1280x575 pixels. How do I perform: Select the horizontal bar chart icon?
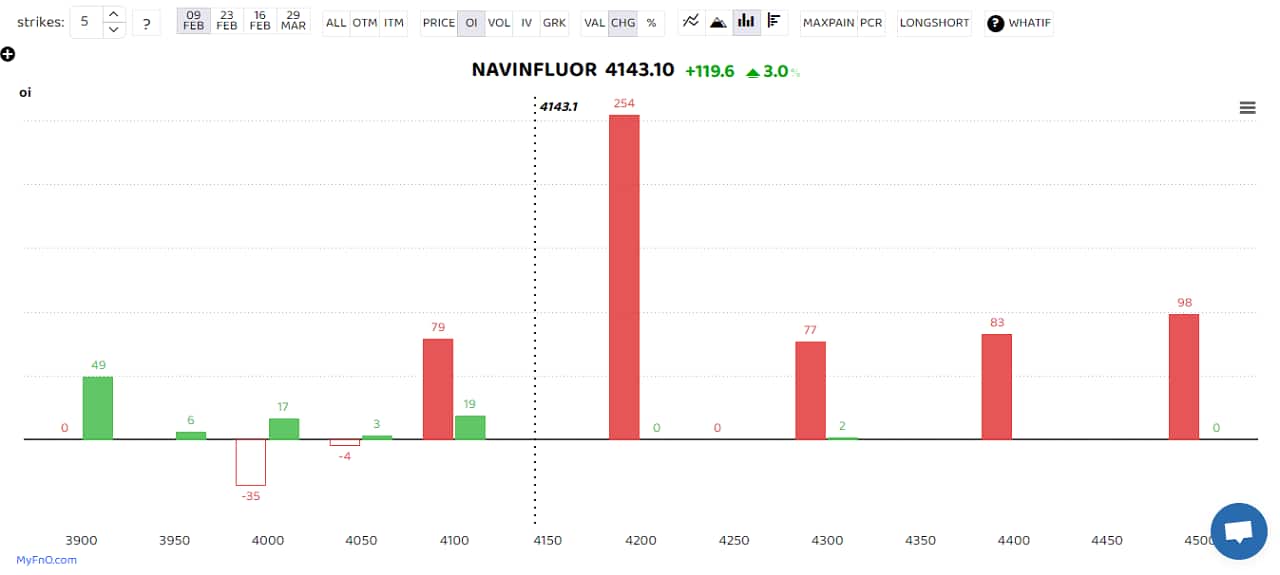[x=774, y=22]
